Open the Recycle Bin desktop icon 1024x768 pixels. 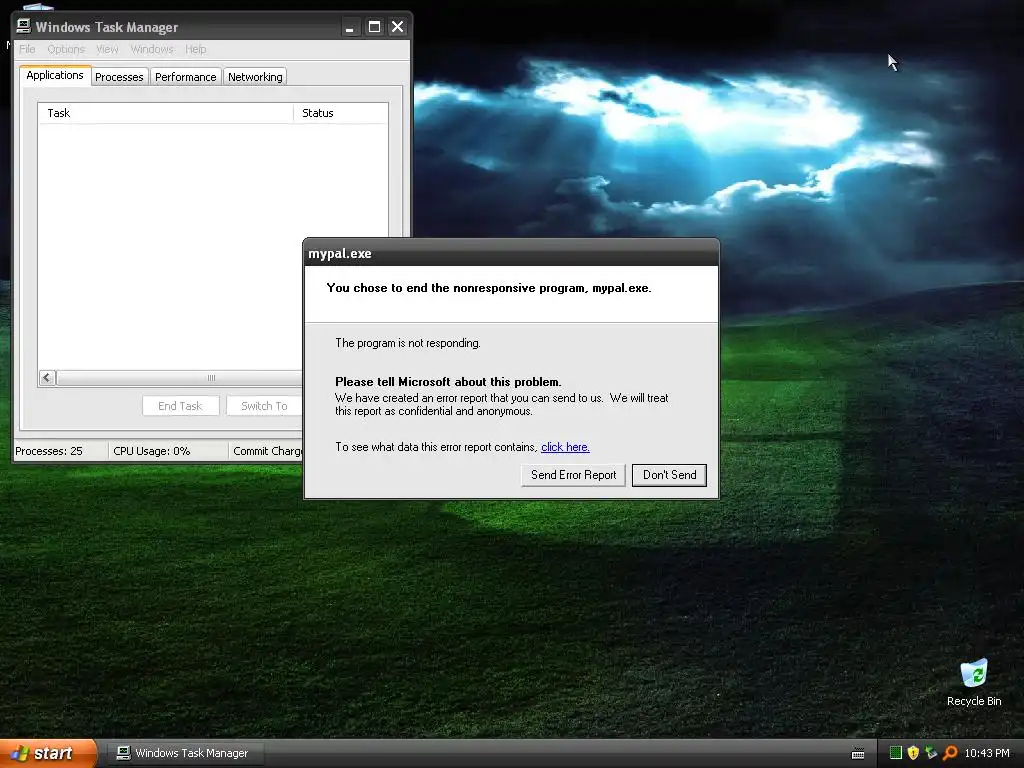coord(974,682)
